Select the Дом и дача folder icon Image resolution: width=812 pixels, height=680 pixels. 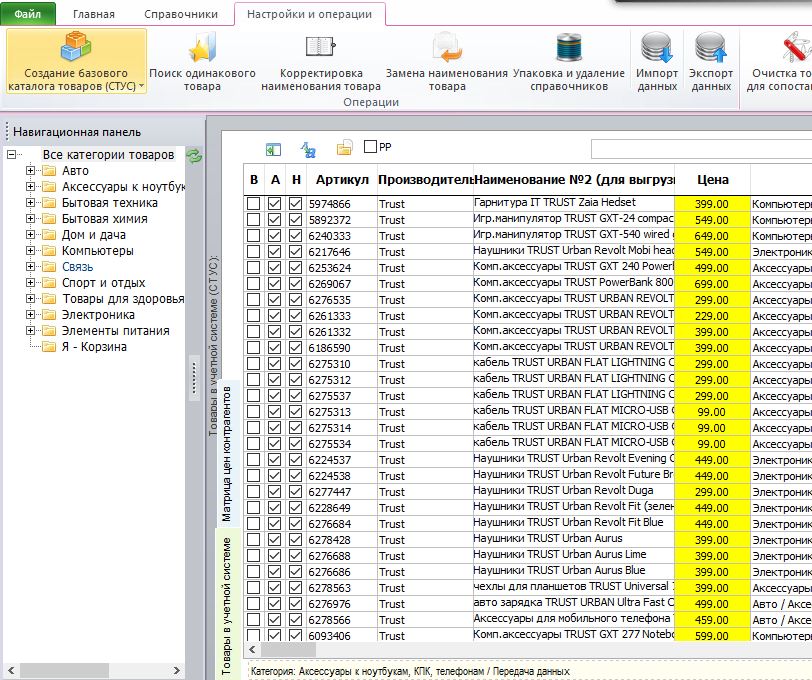(x=49, y=235)
